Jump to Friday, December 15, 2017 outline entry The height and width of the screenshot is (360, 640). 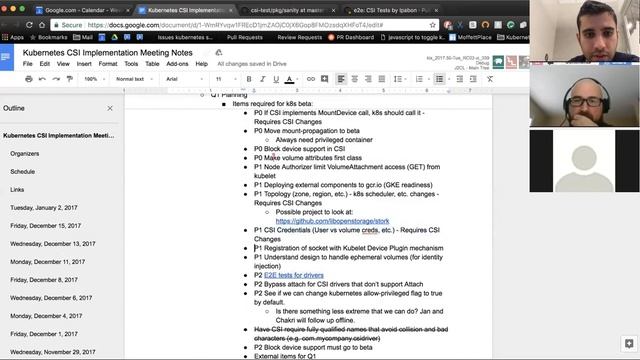[x=46, y=225]
